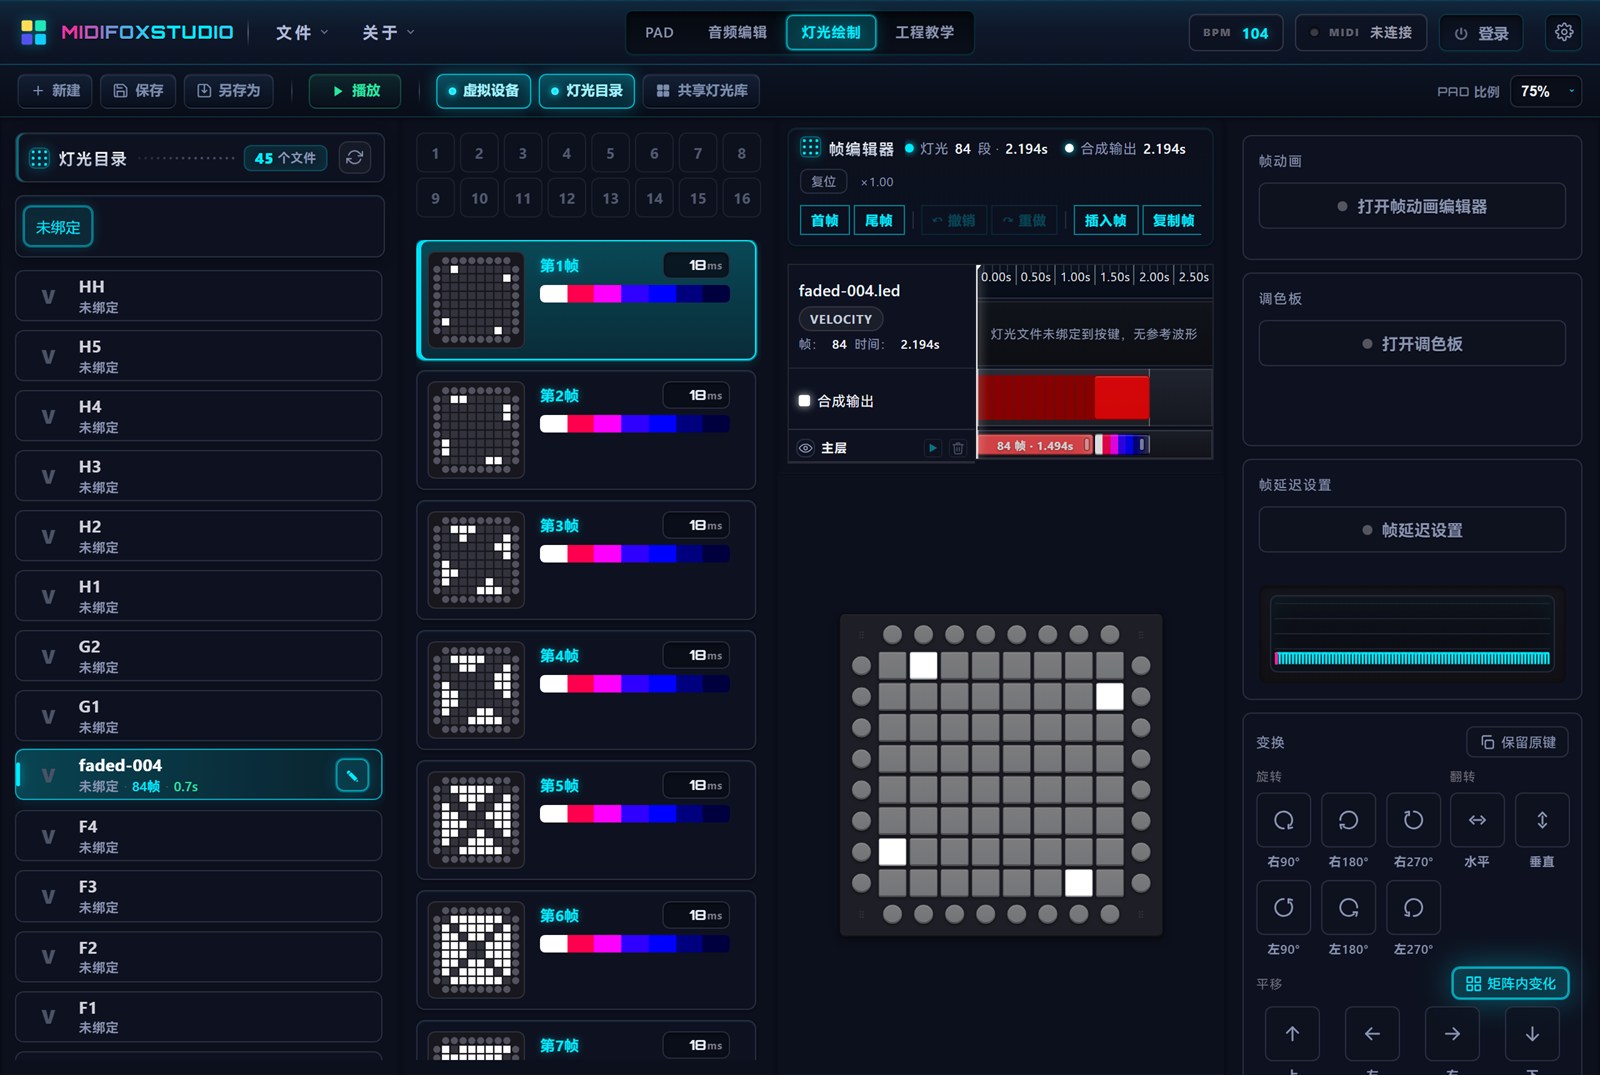Expand the HH folder row
Screen dimensions: 1600x1075
(x=198, y=296)
